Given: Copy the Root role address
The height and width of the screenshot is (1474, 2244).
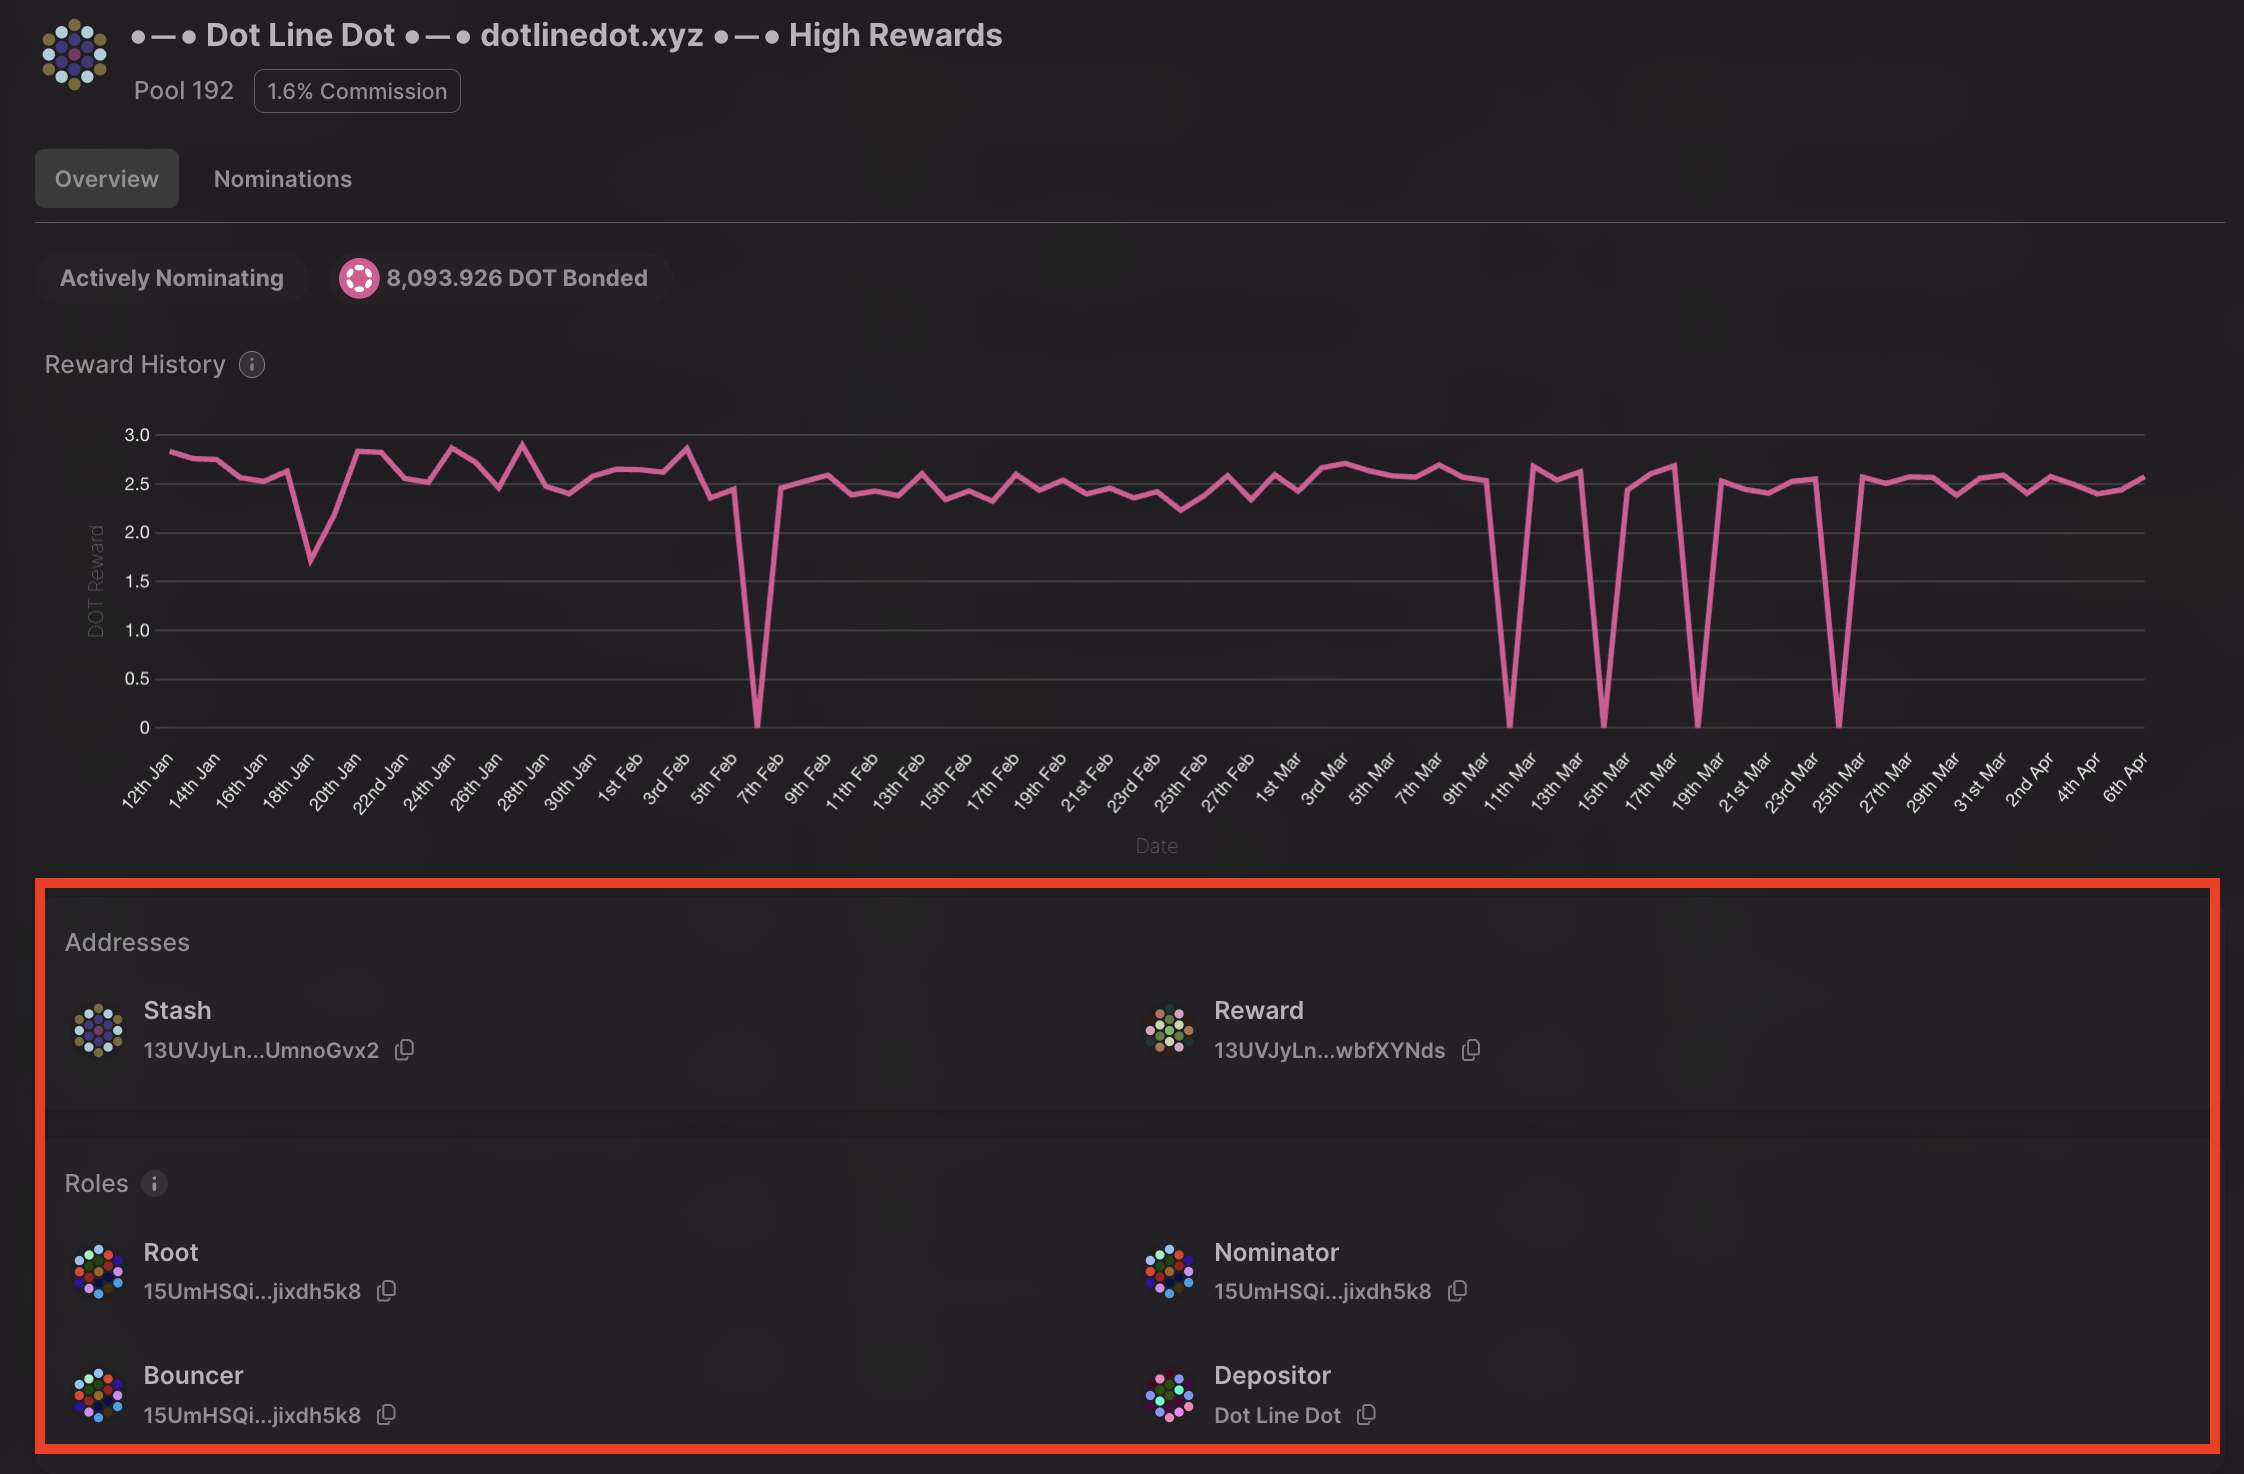Looking at the screenshot, I should tap(386, 1291).
